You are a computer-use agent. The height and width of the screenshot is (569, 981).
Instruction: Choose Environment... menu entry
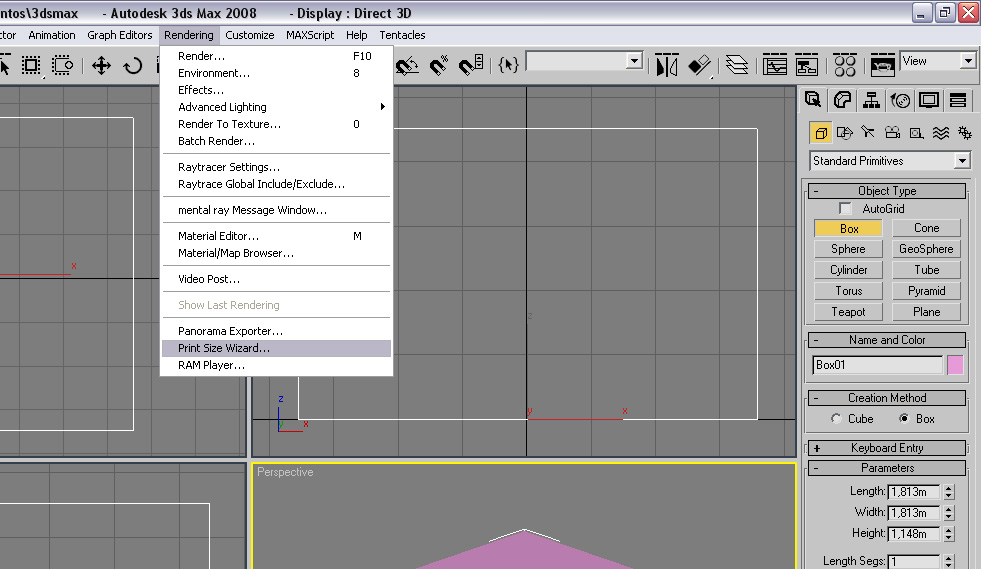(x=276, y=73)
